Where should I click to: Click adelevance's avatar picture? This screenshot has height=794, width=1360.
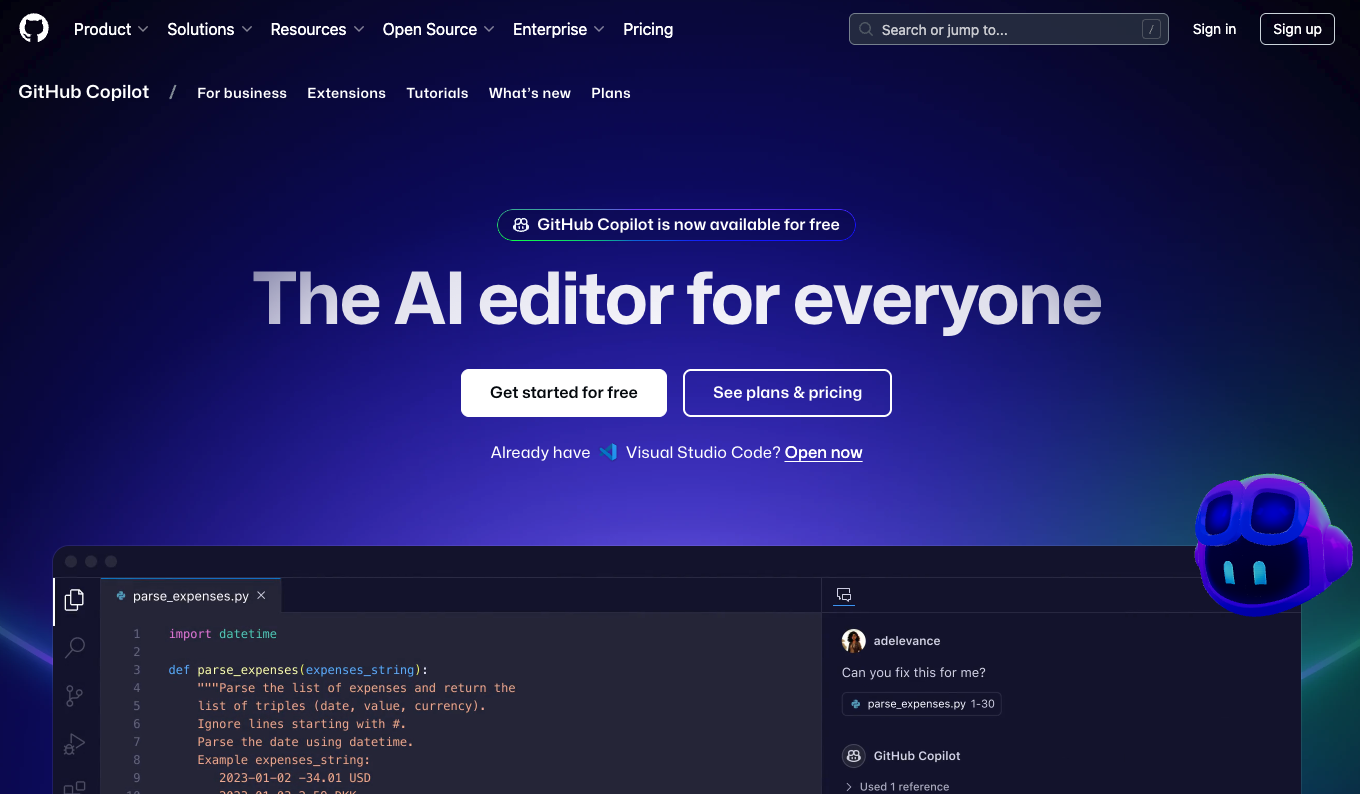853,641
